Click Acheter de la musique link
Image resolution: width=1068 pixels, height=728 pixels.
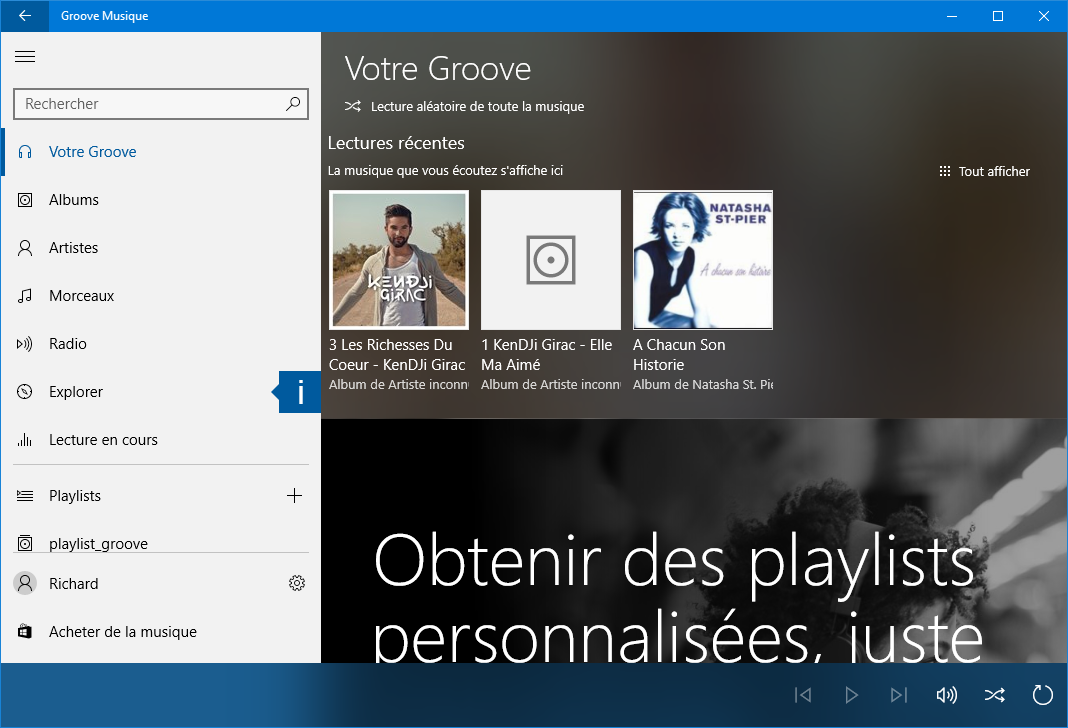coord(123,632)
